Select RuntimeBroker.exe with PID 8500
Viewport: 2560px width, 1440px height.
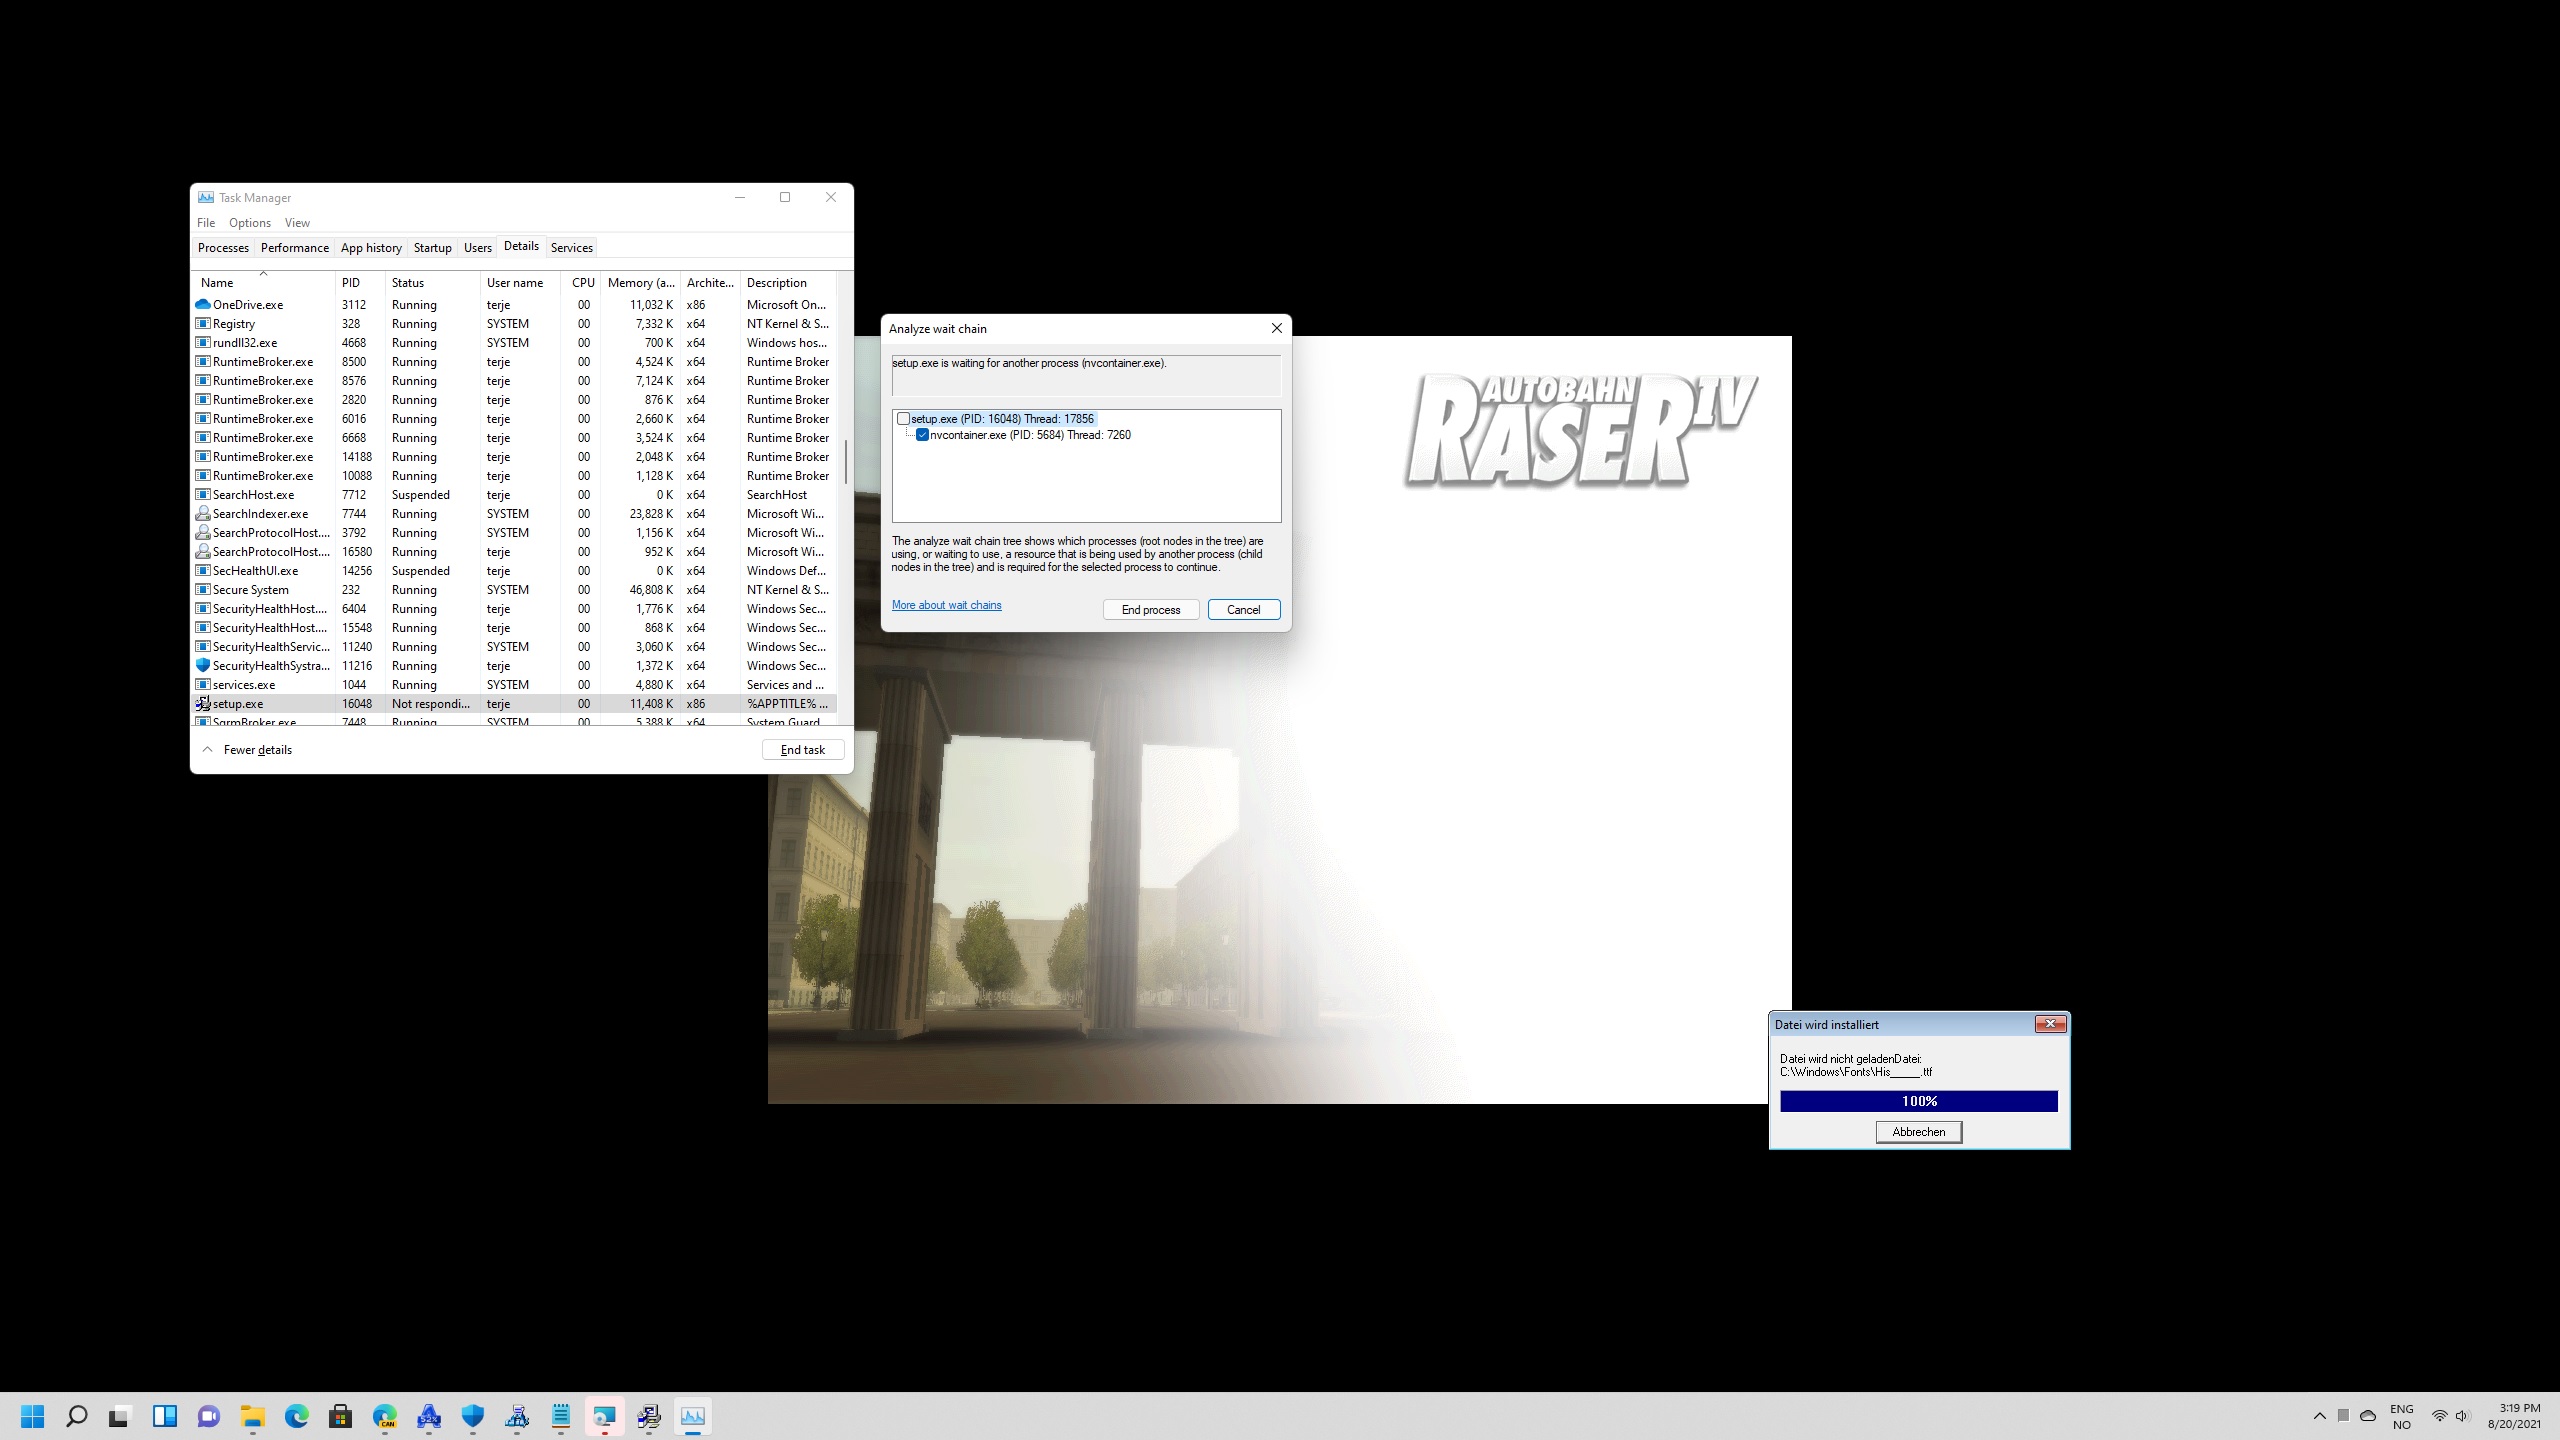515,362
